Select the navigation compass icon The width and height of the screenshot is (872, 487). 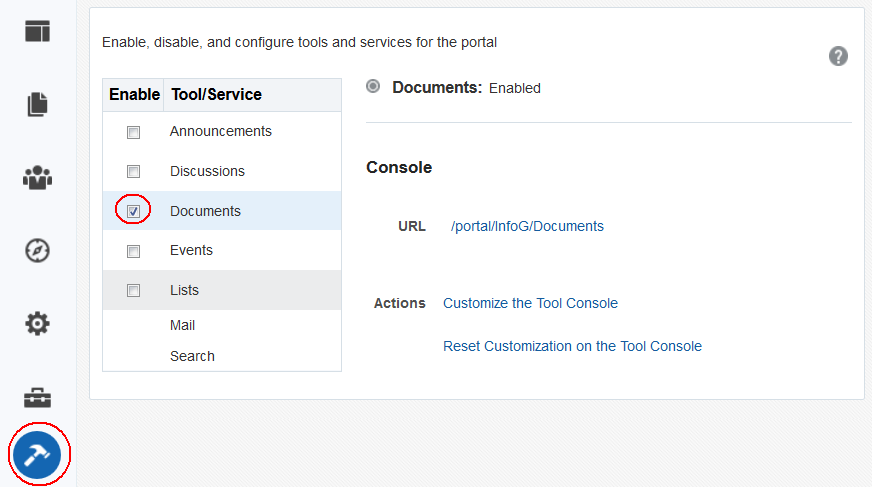click(x=37, y=250)
